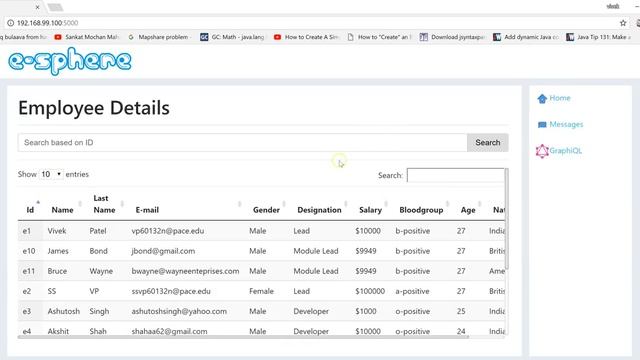Open the Show entries dropdown
The height and width of the screenshot is (360, 640).
pyautogui.click(x=51, y=175)
